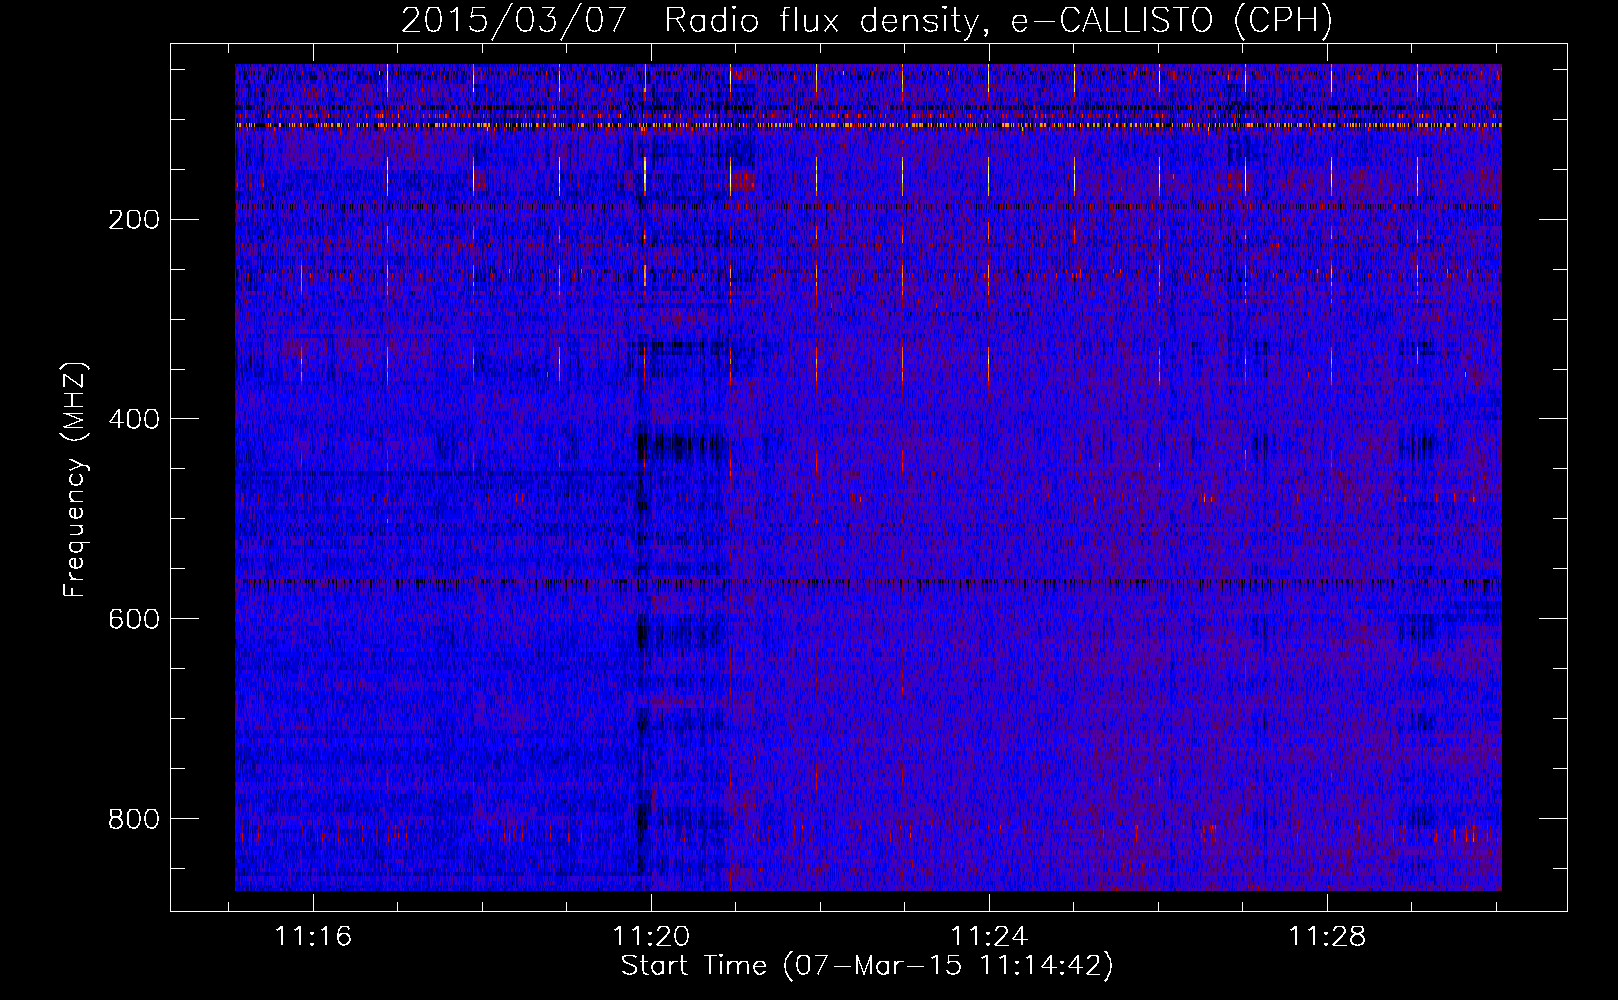This screenshot has height=1000, width=1618.
Task: Click the 11:16 time tick label
Action: tap(314, 937)
